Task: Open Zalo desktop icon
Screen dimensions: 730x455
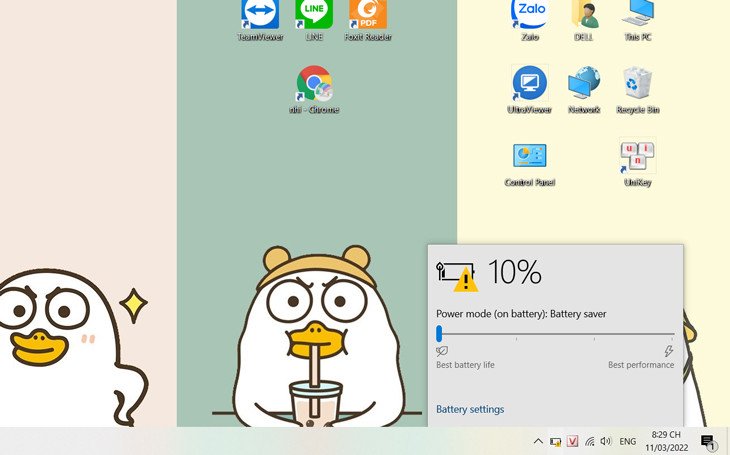Action: click(529, 16)
